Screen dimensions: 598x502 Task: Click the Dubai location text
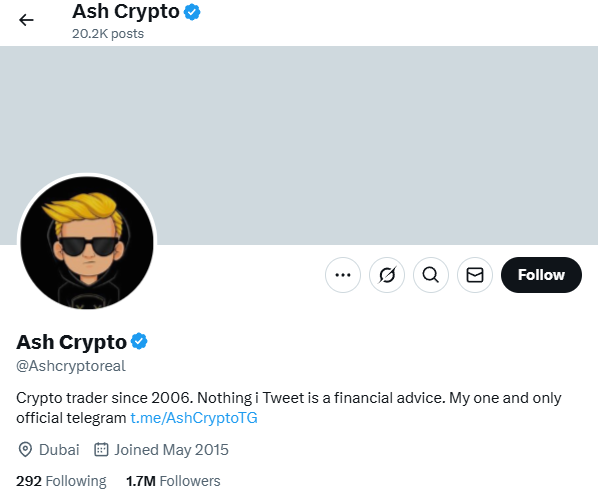tap(59, 450)
